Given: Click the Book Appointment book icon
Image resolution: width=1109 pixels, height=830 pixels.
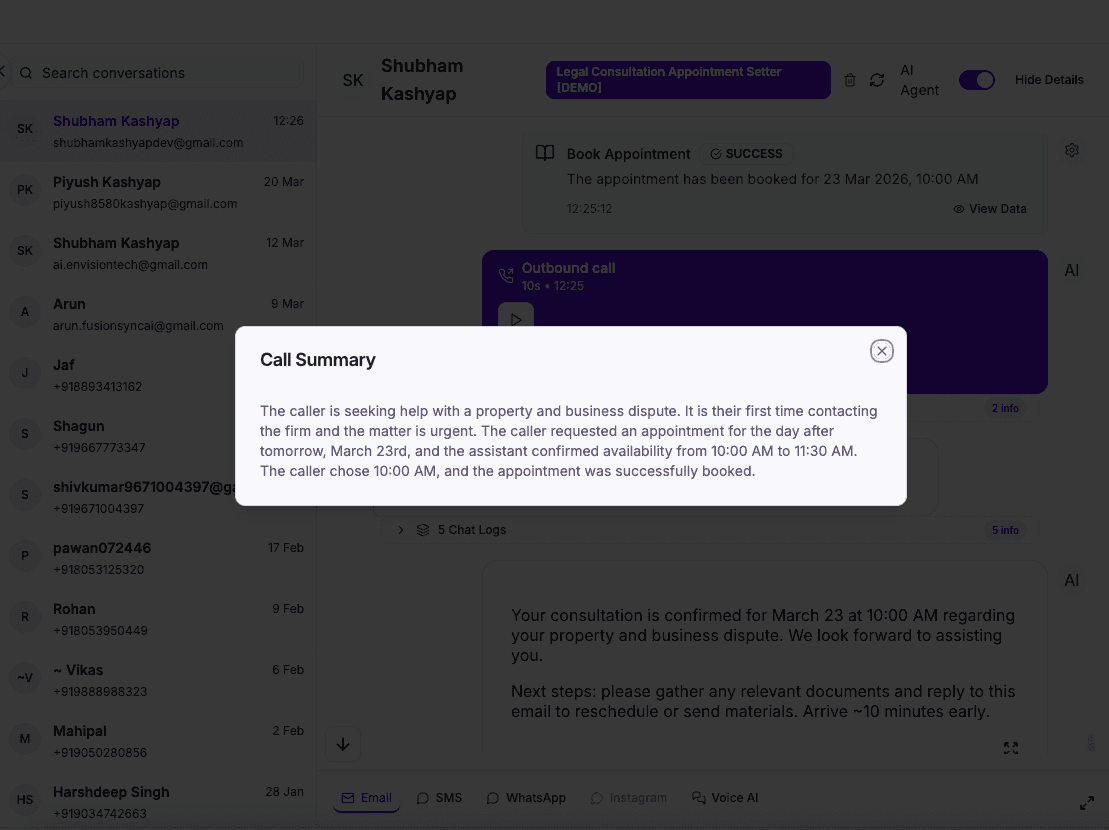Looking at the screenshot, I should [544, 153].
